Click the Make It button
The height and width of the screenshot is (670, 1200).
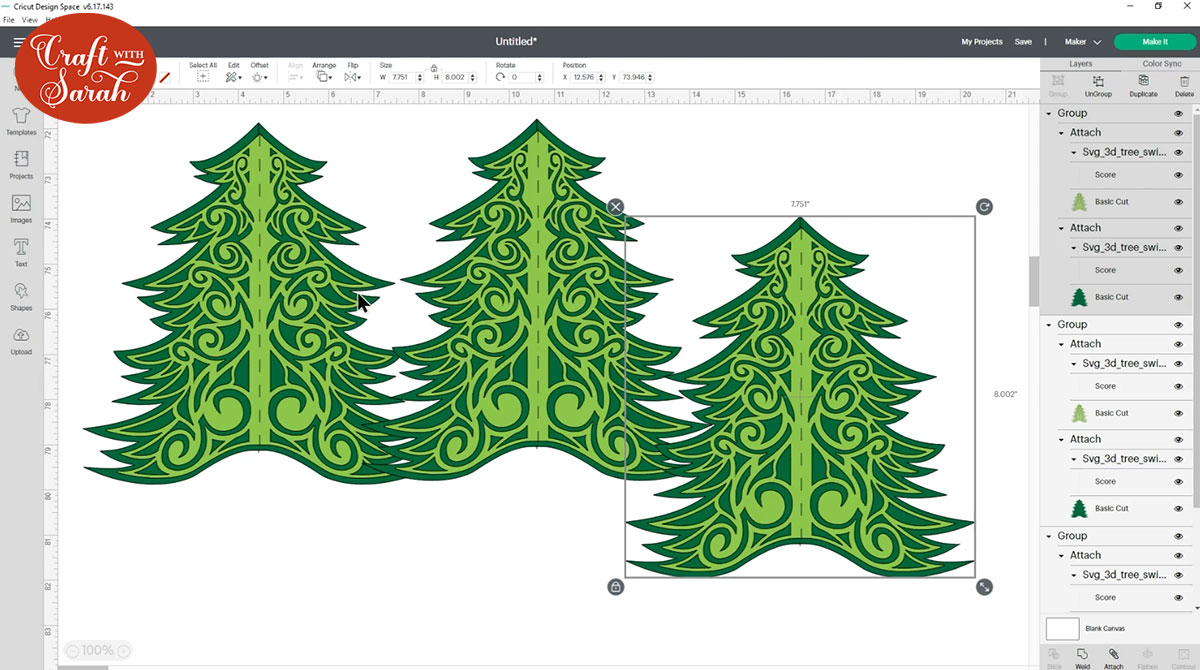click(1154, 41)
